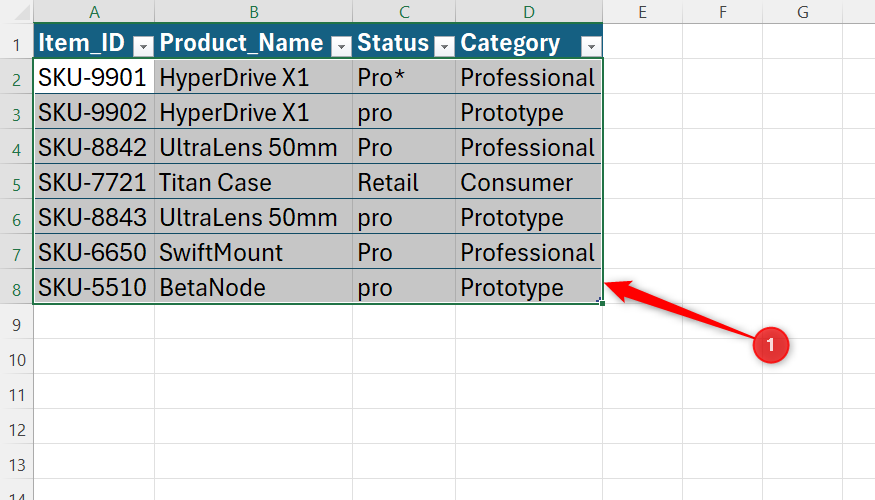Select cell SKU-9901
Viewport: 875px width, 500px height.
pos(94,76)
